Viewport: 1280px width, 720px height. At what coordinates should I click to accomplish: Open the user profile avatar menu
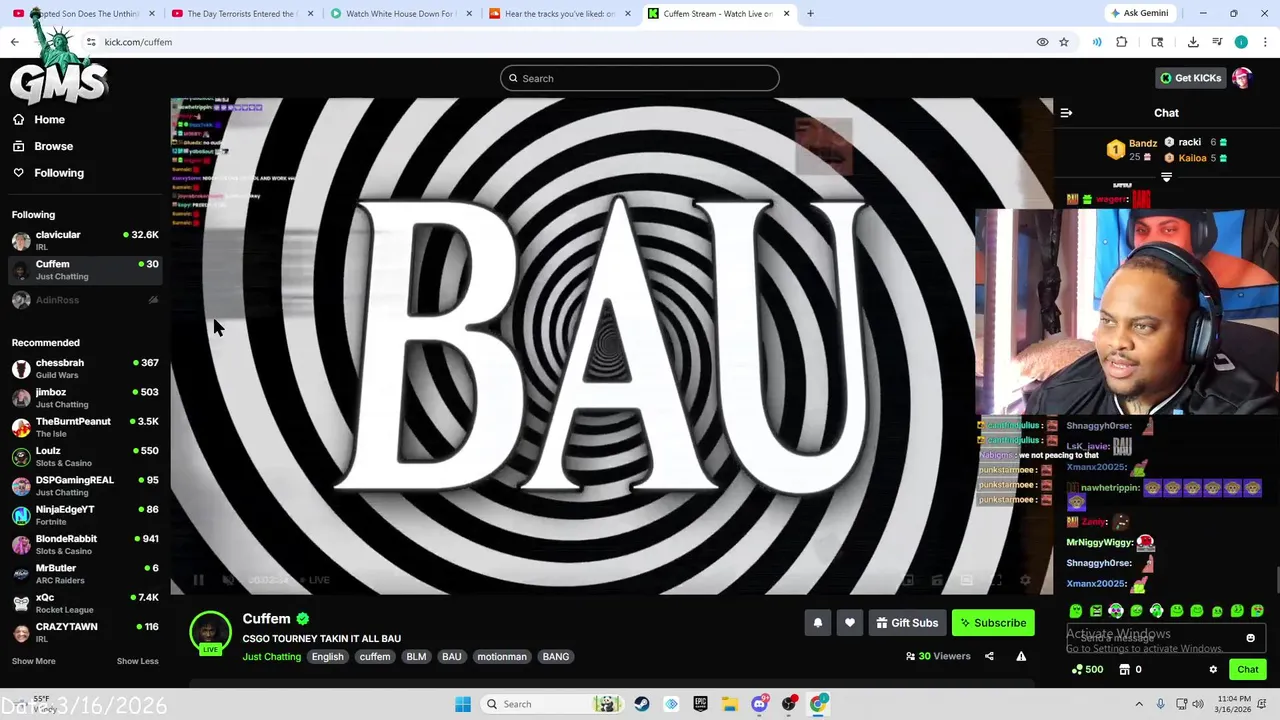pos(1242,78)
